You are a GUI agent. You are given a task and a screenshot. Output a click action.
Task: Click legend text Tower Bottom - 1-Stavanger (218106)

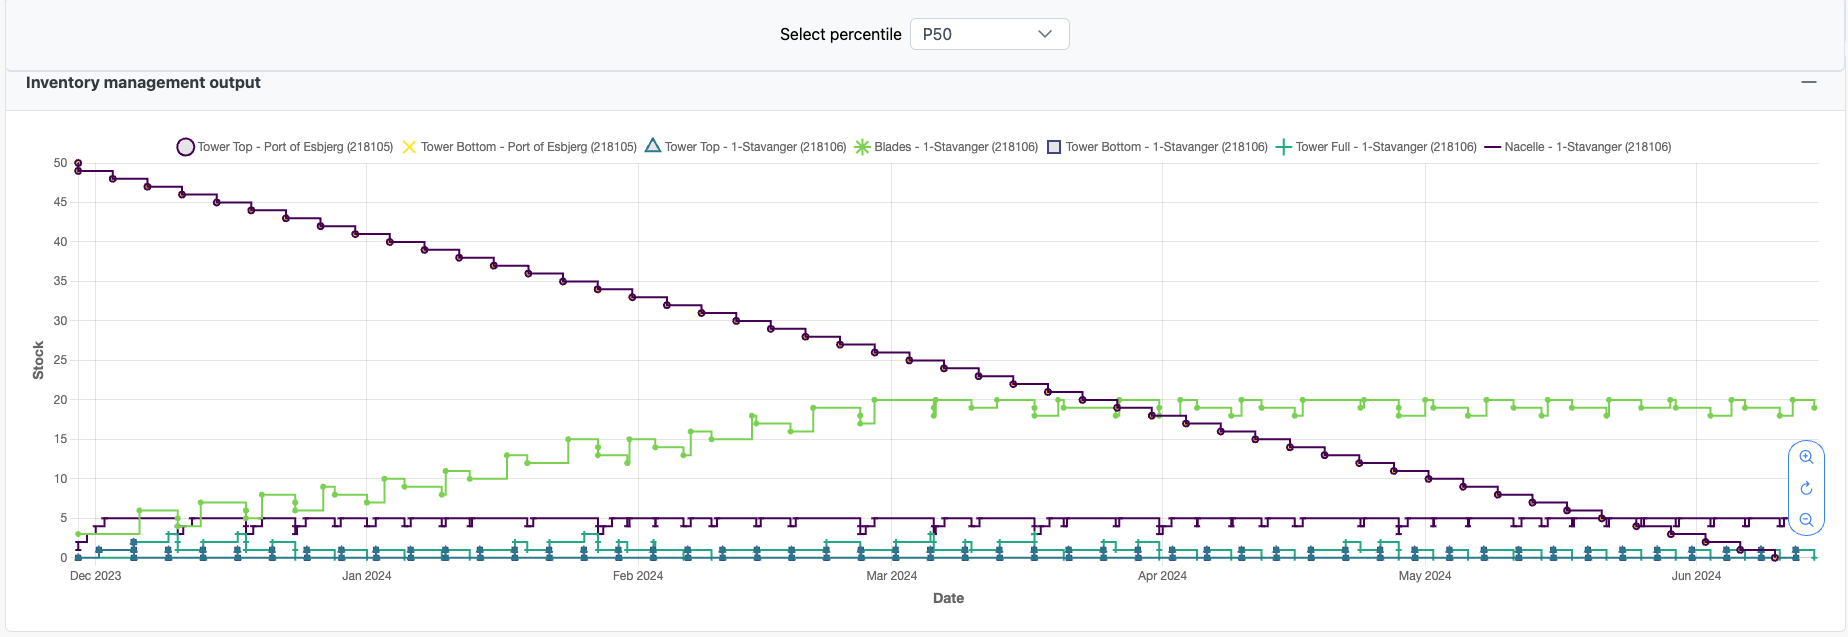pyautogui.click(x=1166, y=147)
